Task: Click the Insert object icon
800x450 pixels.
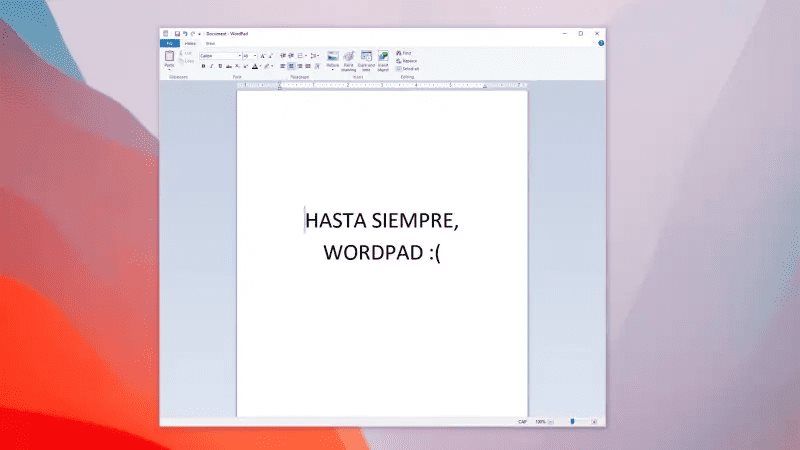Action: click(383, 60)
